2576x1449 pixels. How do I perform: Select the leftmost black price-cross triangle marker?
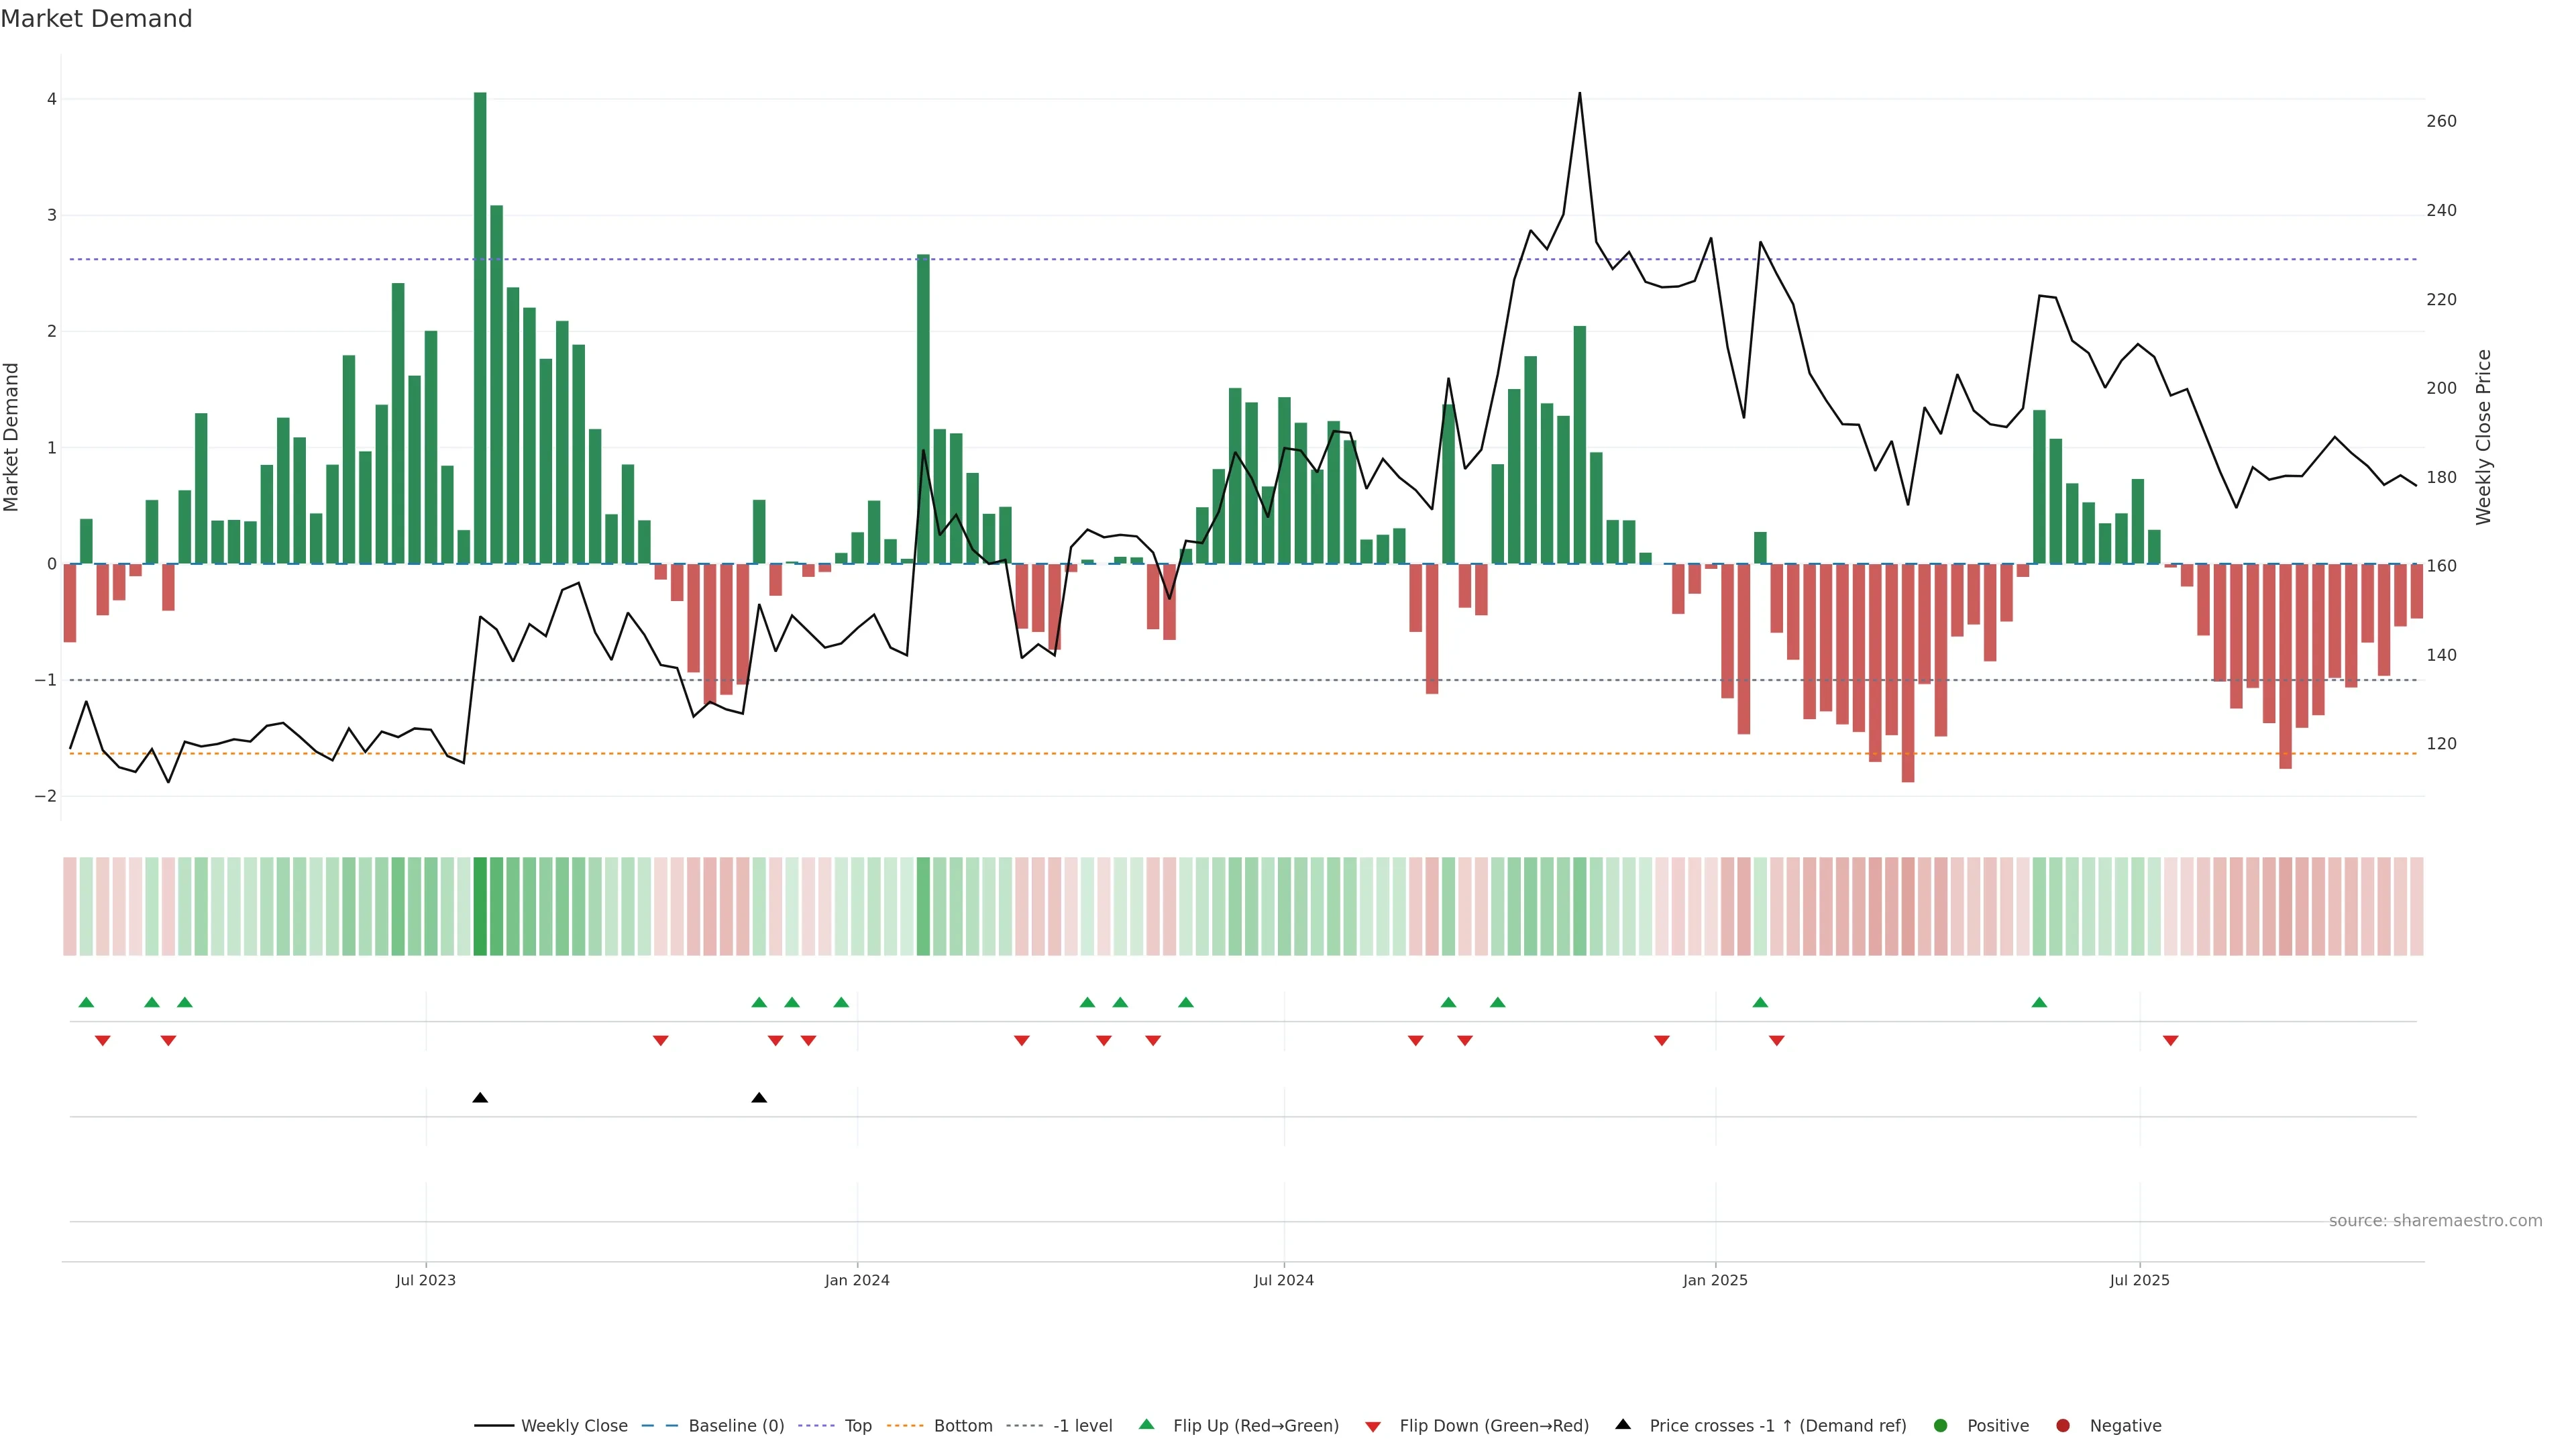pyautogui.click(x=480, y=1097)
